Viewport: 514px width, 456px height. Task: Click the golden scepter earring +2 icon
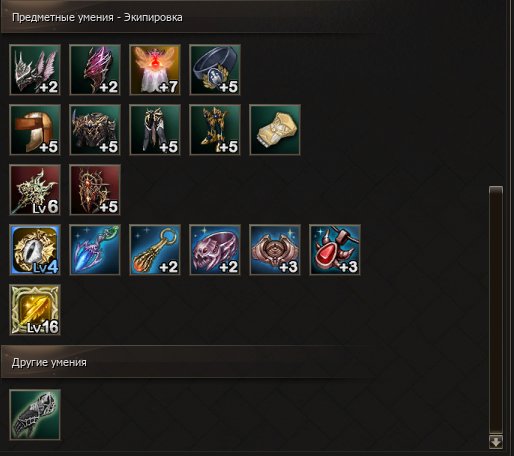click(155, 250)
